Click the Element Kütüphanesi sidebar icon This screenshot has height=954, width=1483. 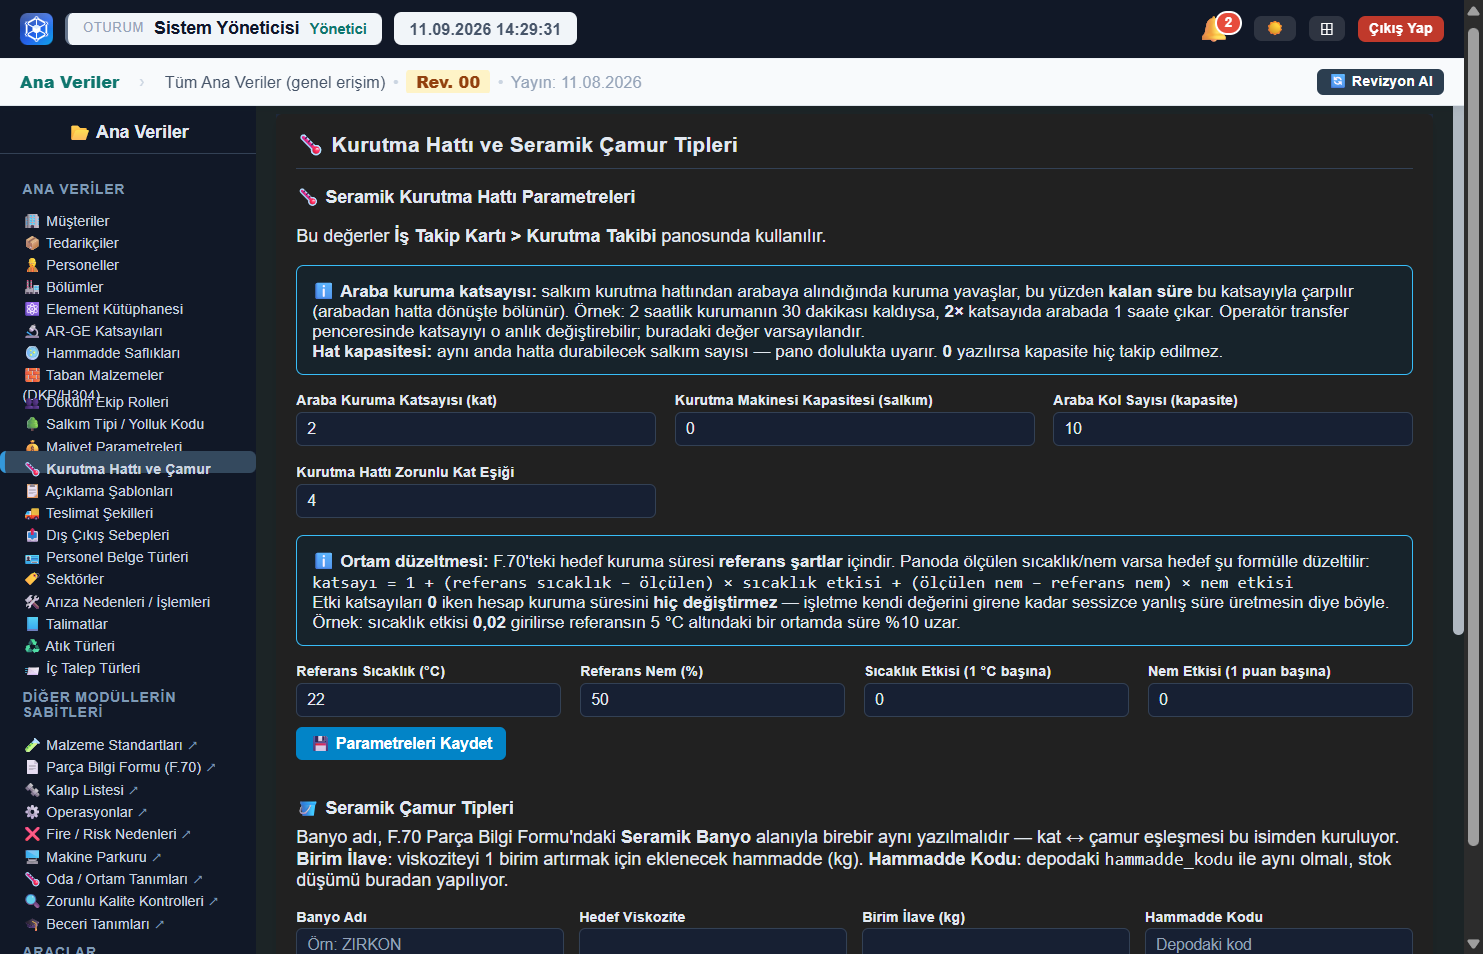point(32,309)
